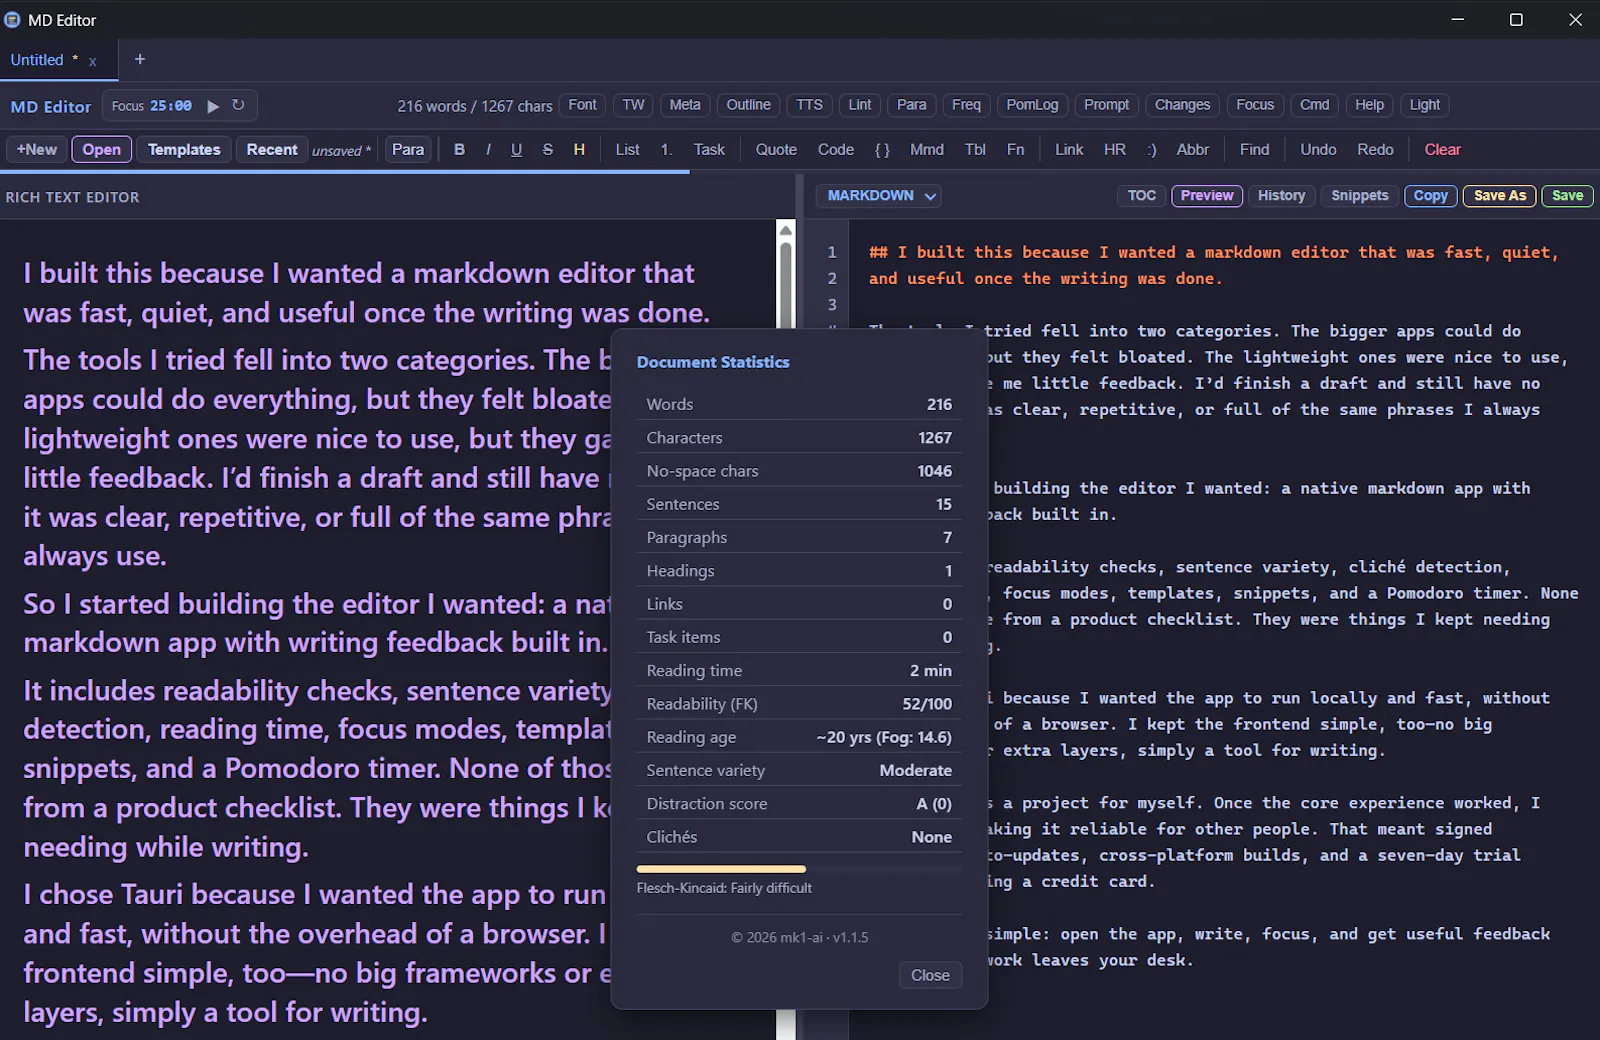The height and width of the screenshot is (1040, 1600).
Task: Reset the Focus timer with the reload icon
Action: click(x=238, y=105)
